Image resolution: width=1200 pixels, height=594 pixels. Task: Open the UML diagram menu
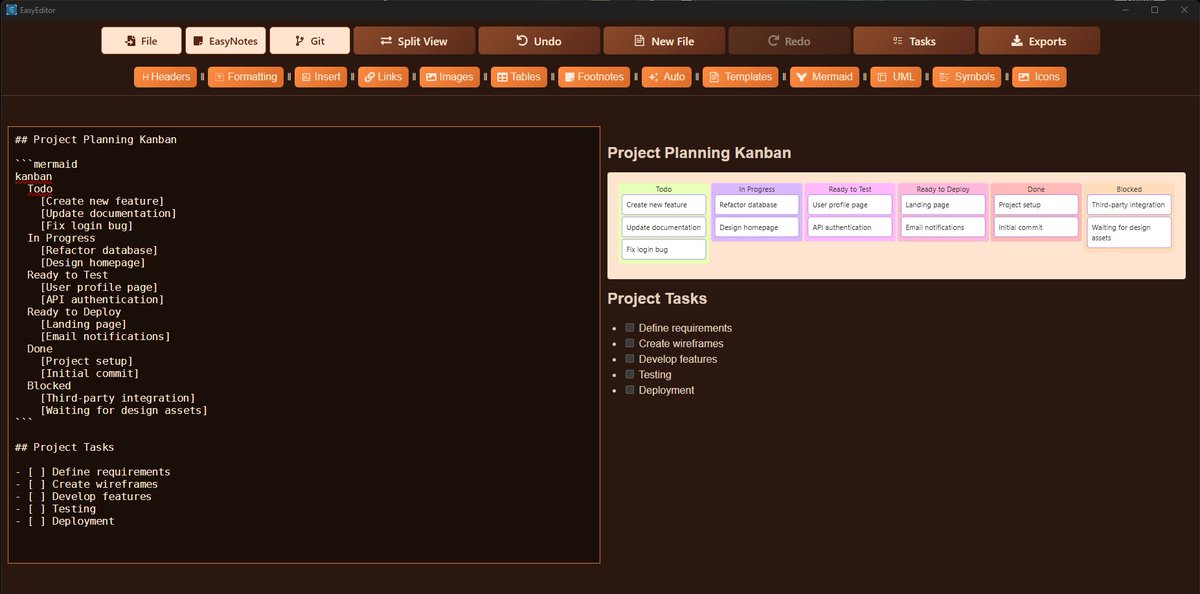[x=896, y=77]
